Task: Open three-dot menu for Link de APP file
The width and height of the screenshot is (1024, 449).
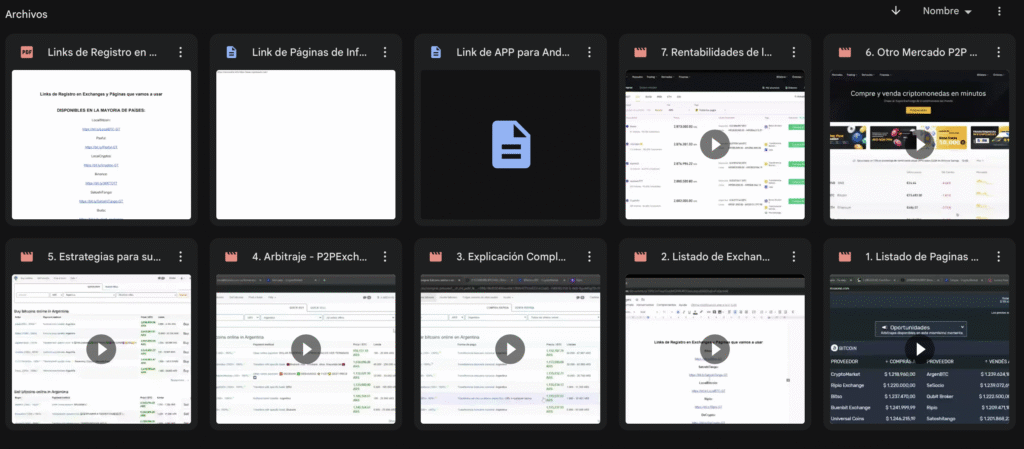Action: pos(589,52)
